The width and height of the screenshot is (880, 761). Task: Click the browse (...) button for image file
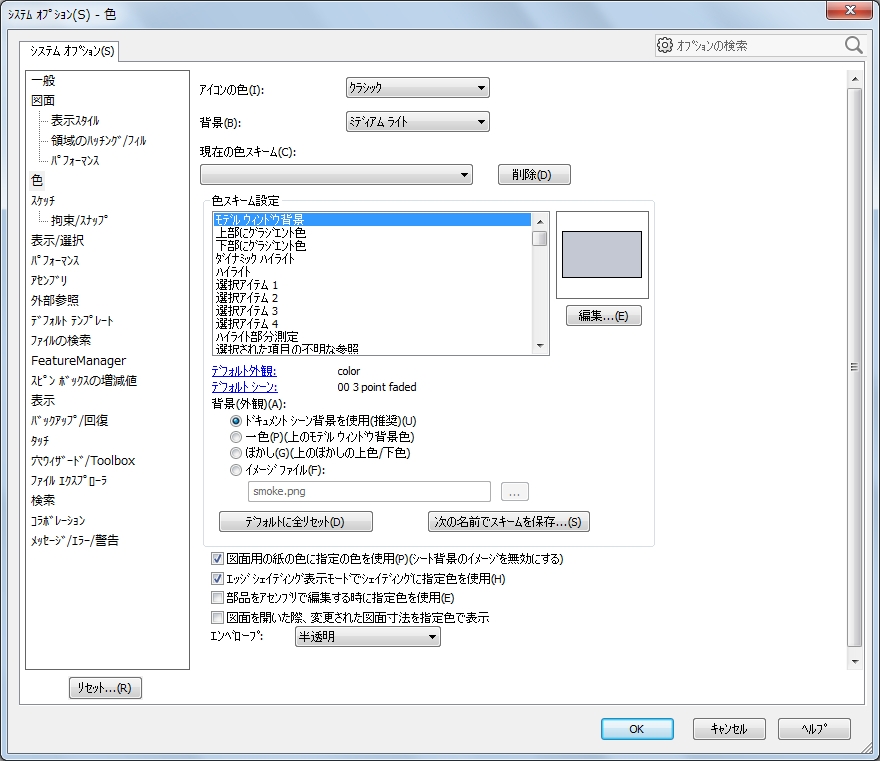click(514, 492)
